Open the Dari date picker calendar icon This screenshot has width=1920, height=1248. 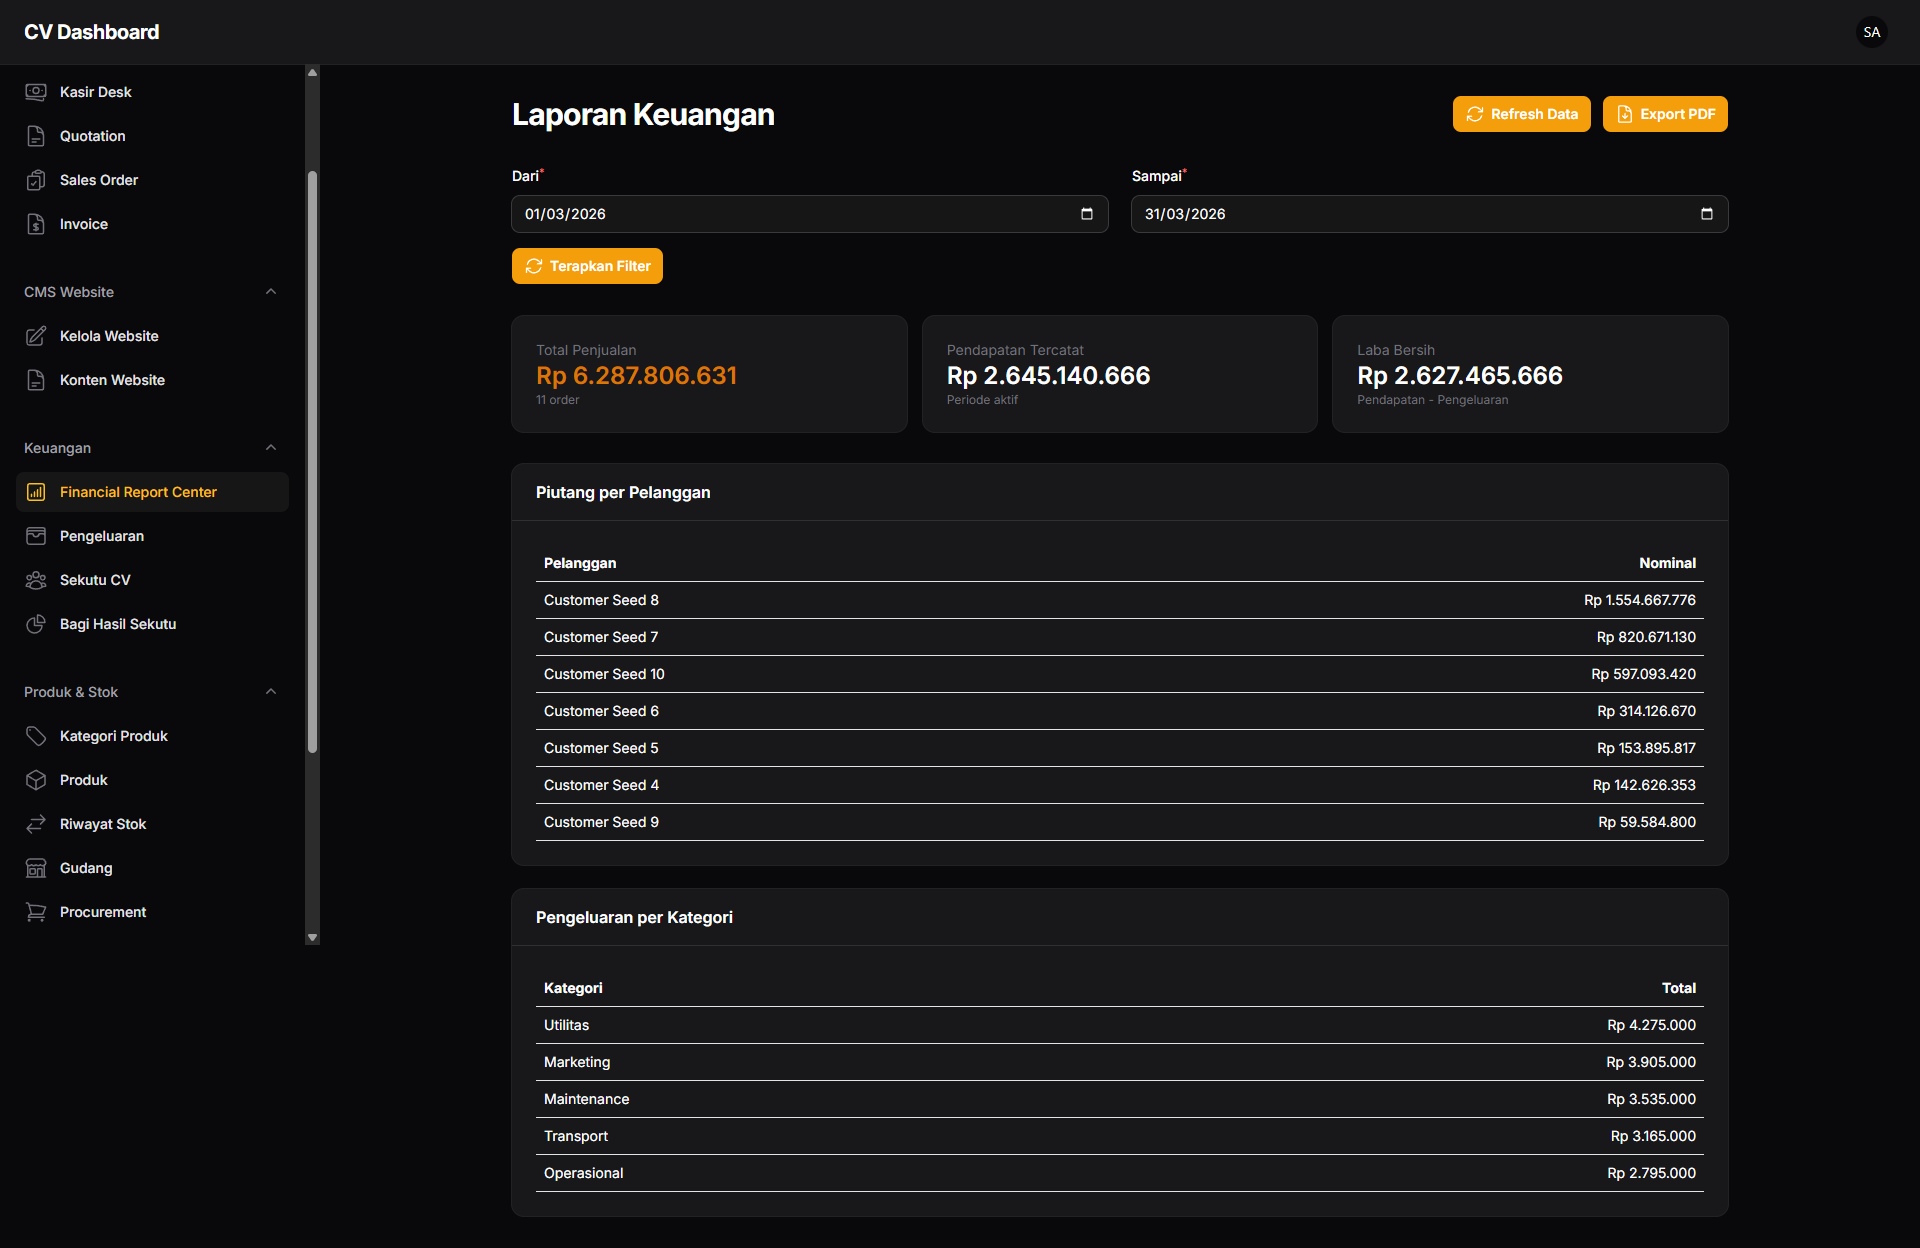(x=1087, y=214)
